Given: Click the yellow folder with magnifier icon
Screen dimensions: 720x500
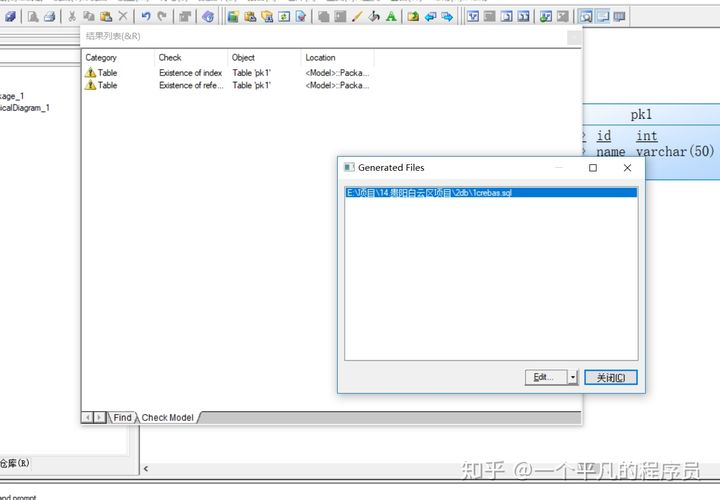Looking at the screenshot, I should point(267,17).
